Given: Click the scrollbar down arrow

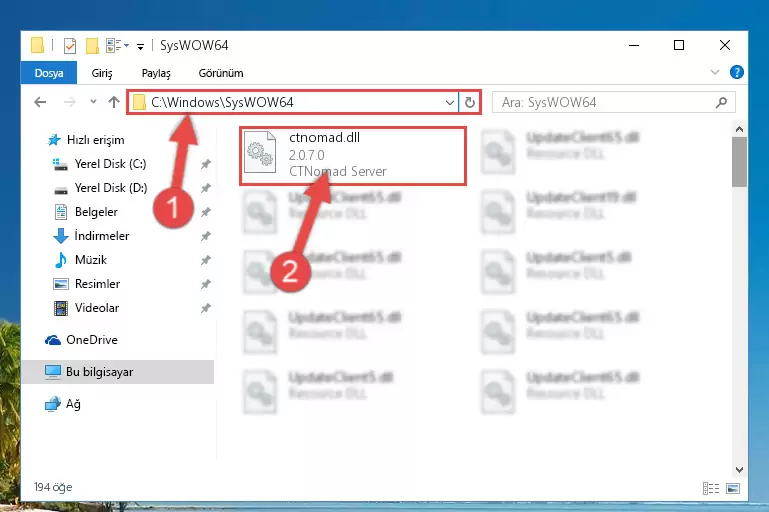Looking at the screenshot, I should click(739, 470).
